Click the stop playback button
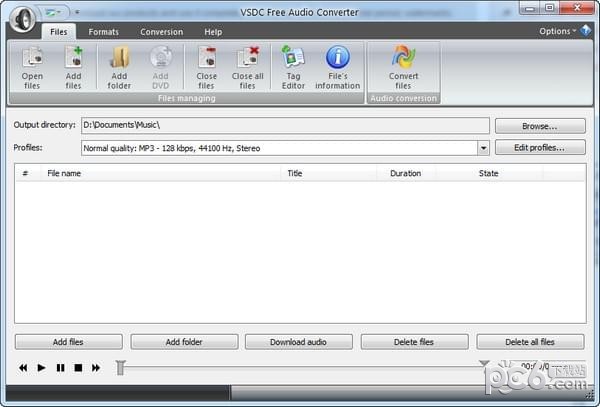 coord(78,368)
